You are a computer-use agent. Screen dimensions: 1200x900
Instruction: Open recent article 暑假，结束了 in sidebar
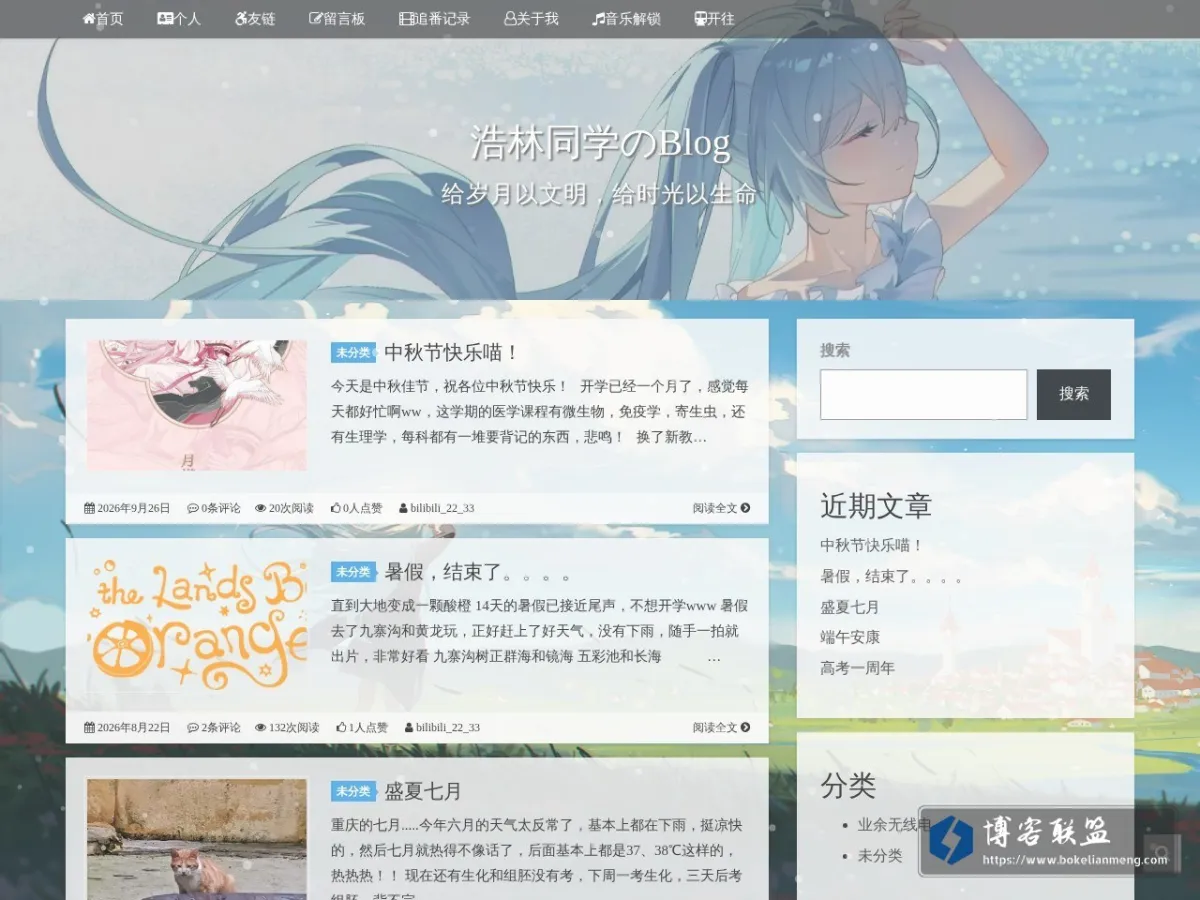coord(892,577)
